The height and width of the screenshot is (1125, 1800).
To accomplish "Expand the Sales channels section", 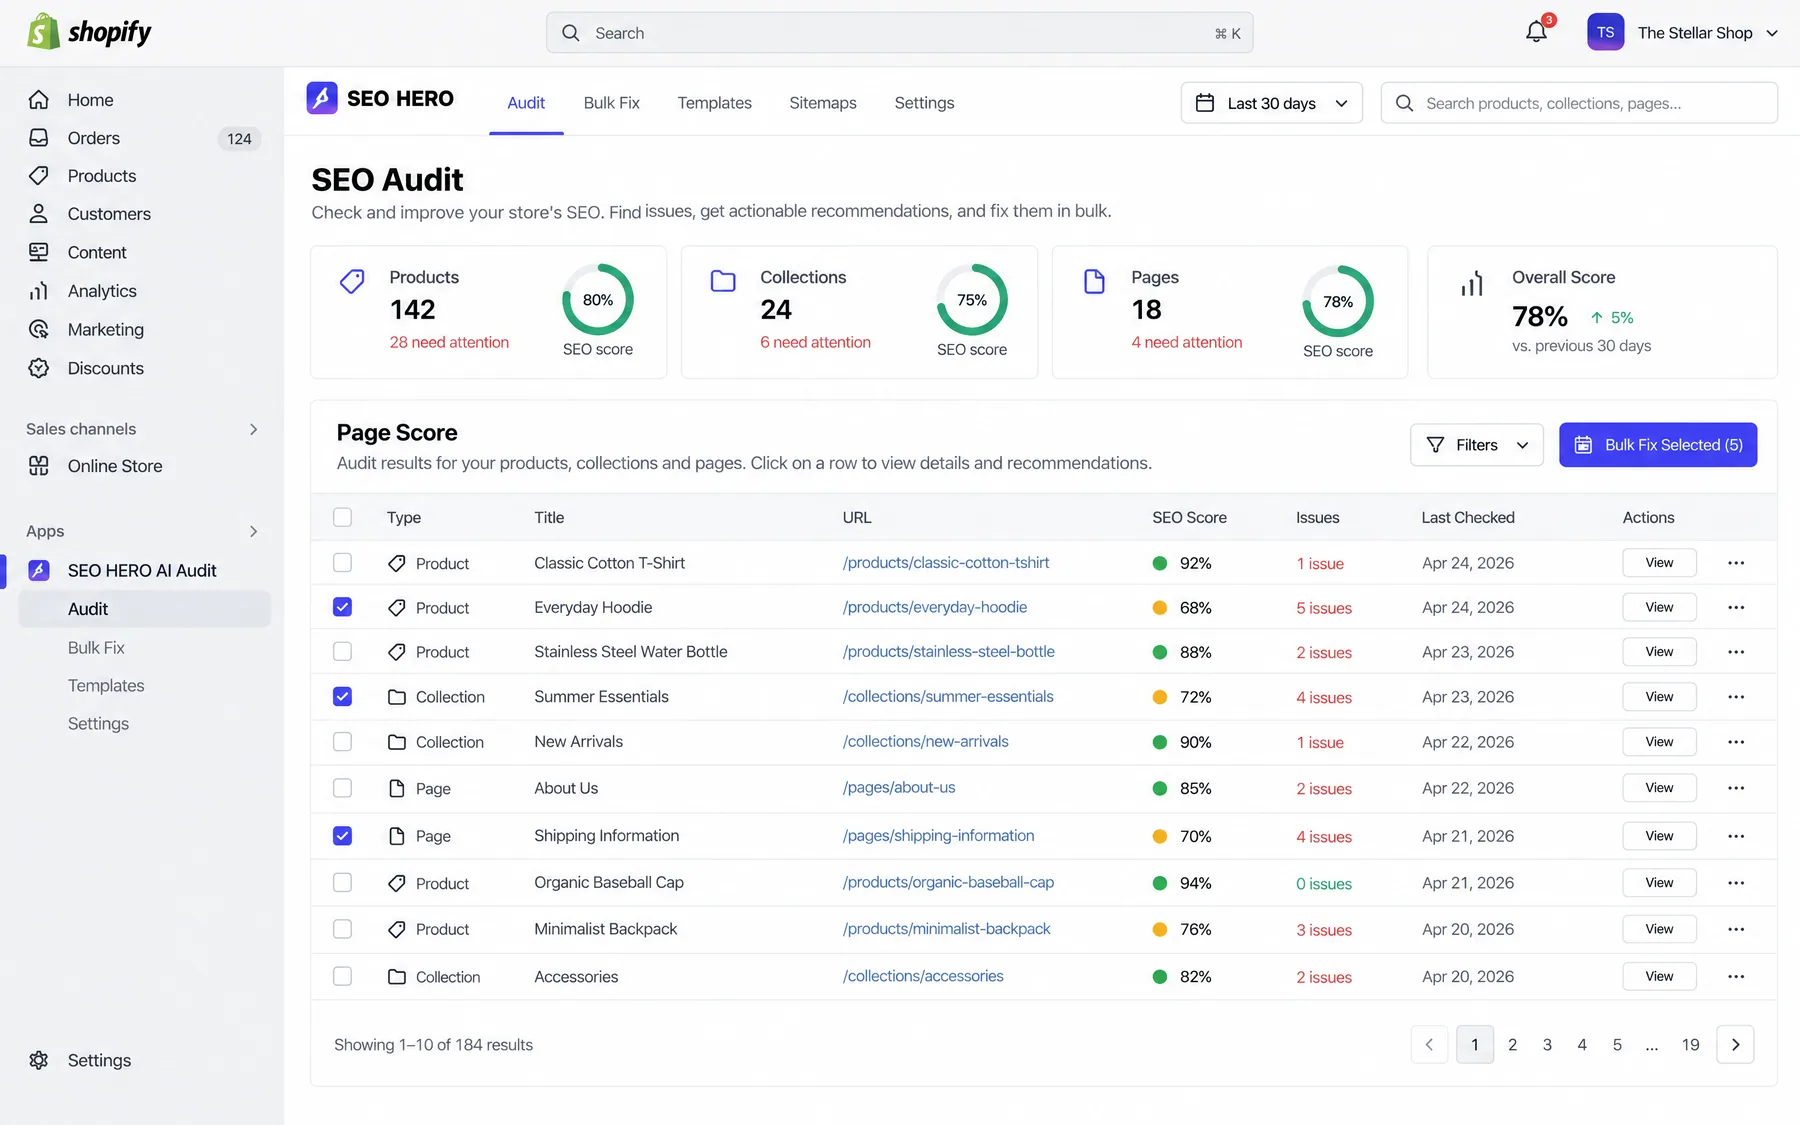I will 253,429.
